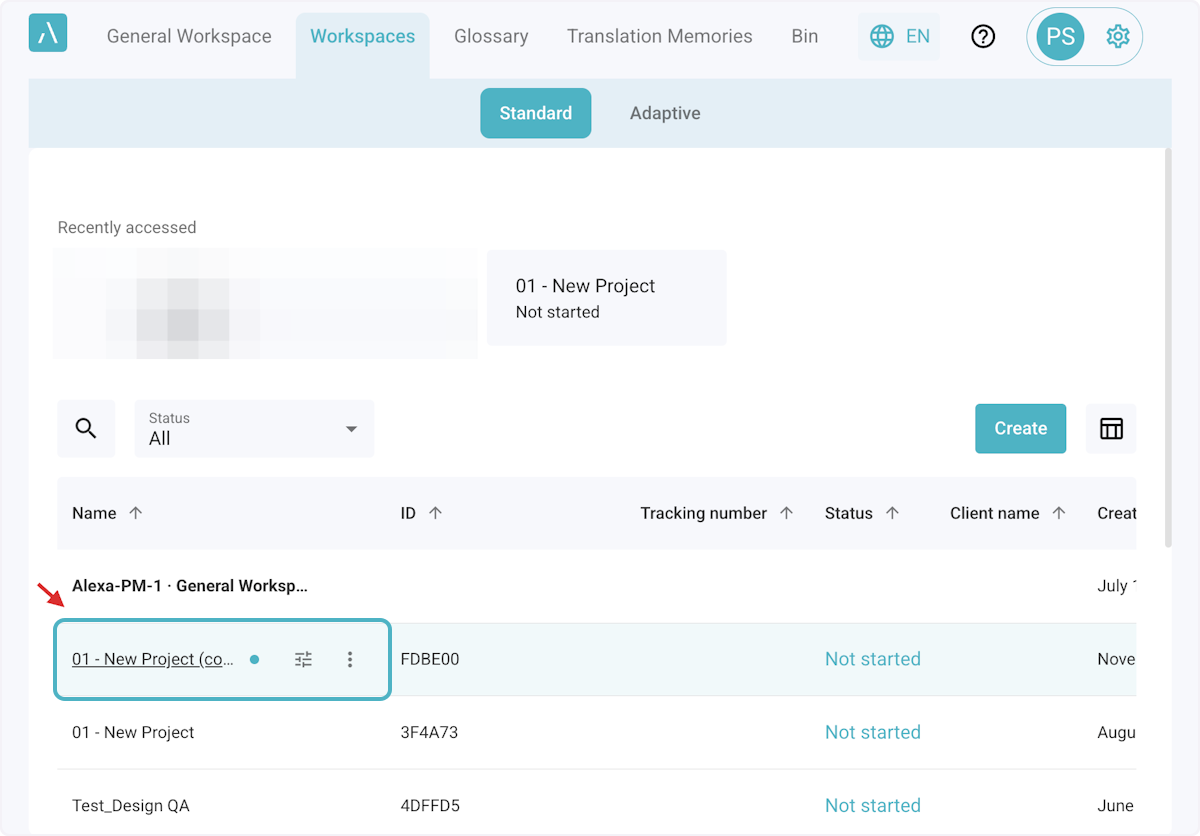Click the PS user avatar

[1060, 37]
